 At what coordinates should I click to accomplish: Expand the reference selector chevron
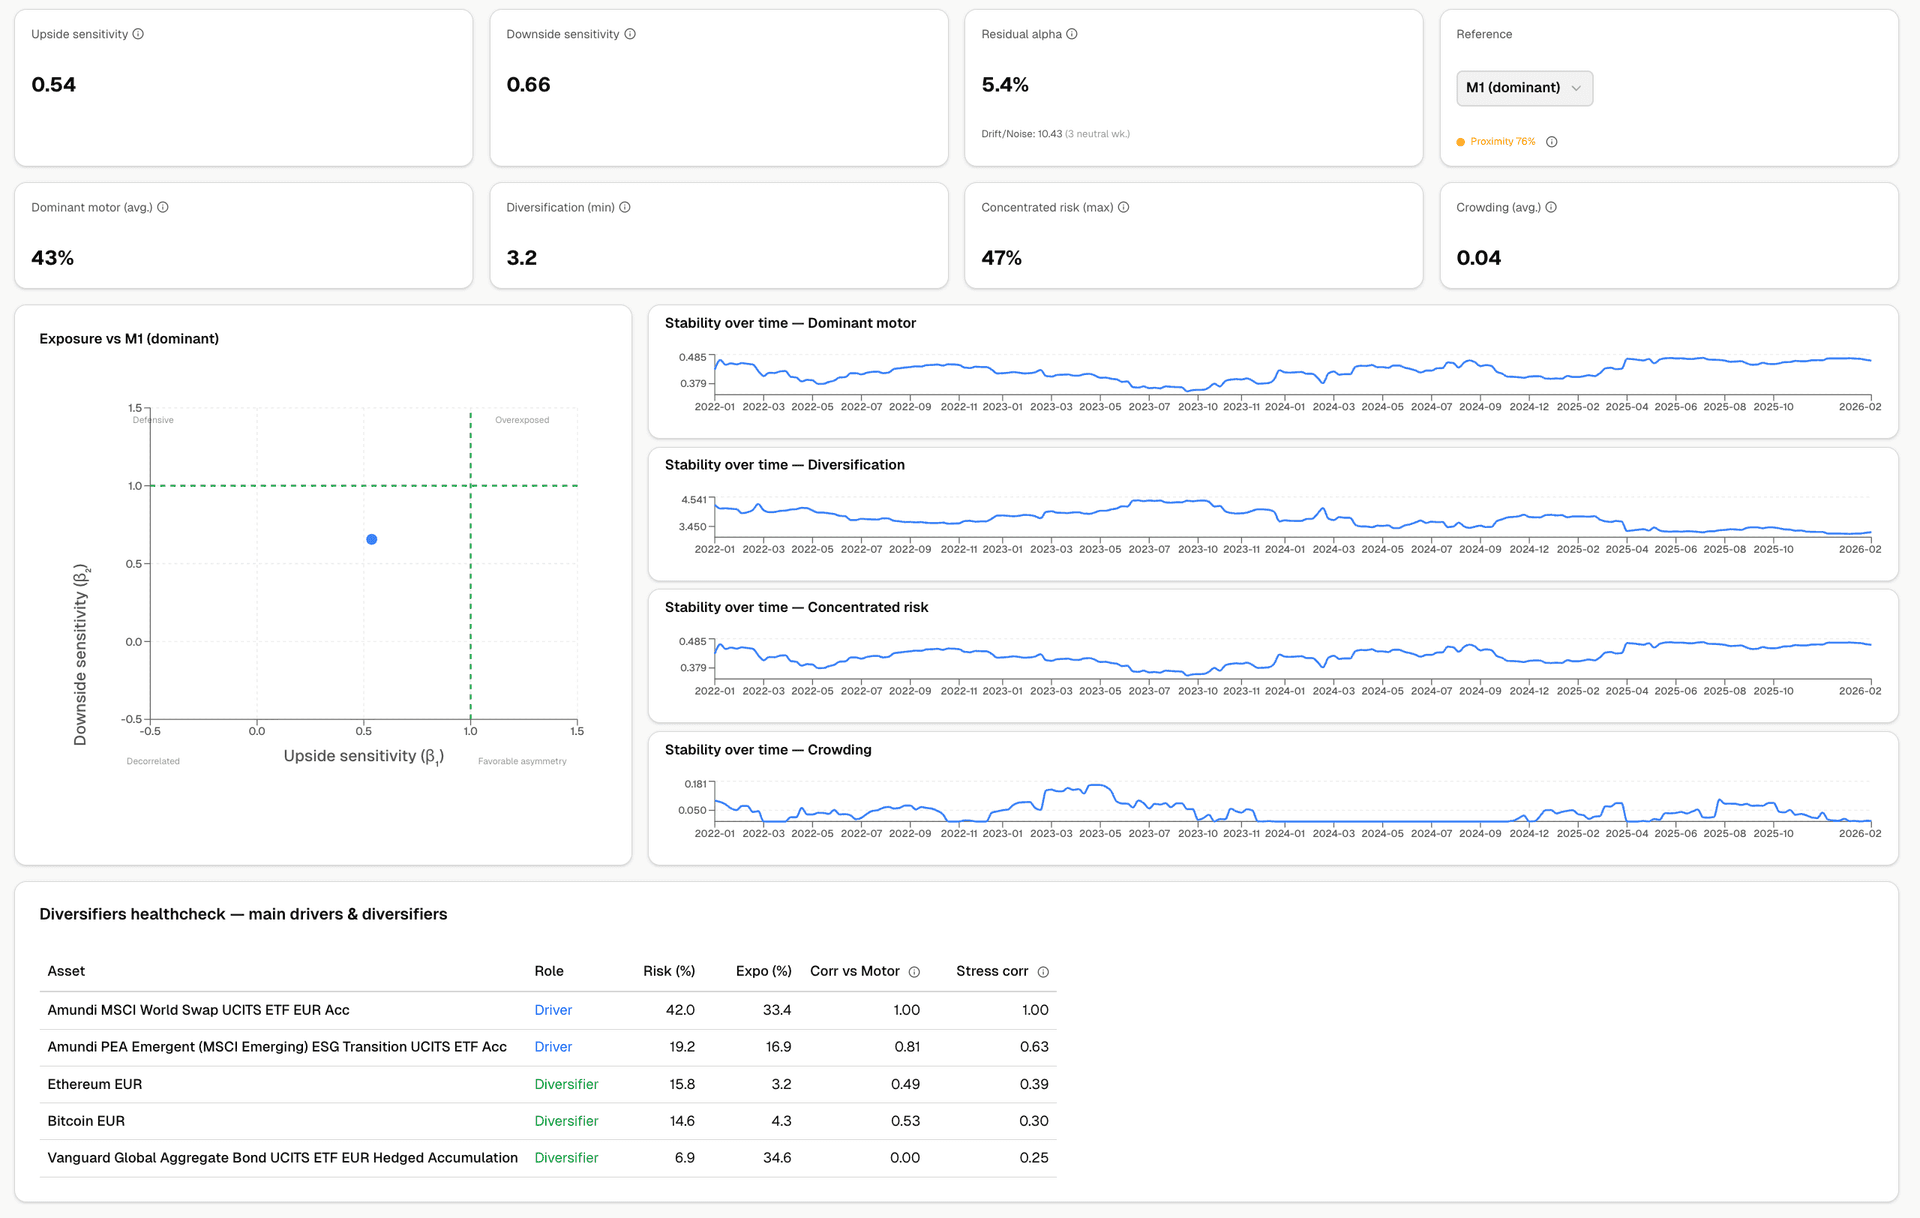pos(1577,88)
